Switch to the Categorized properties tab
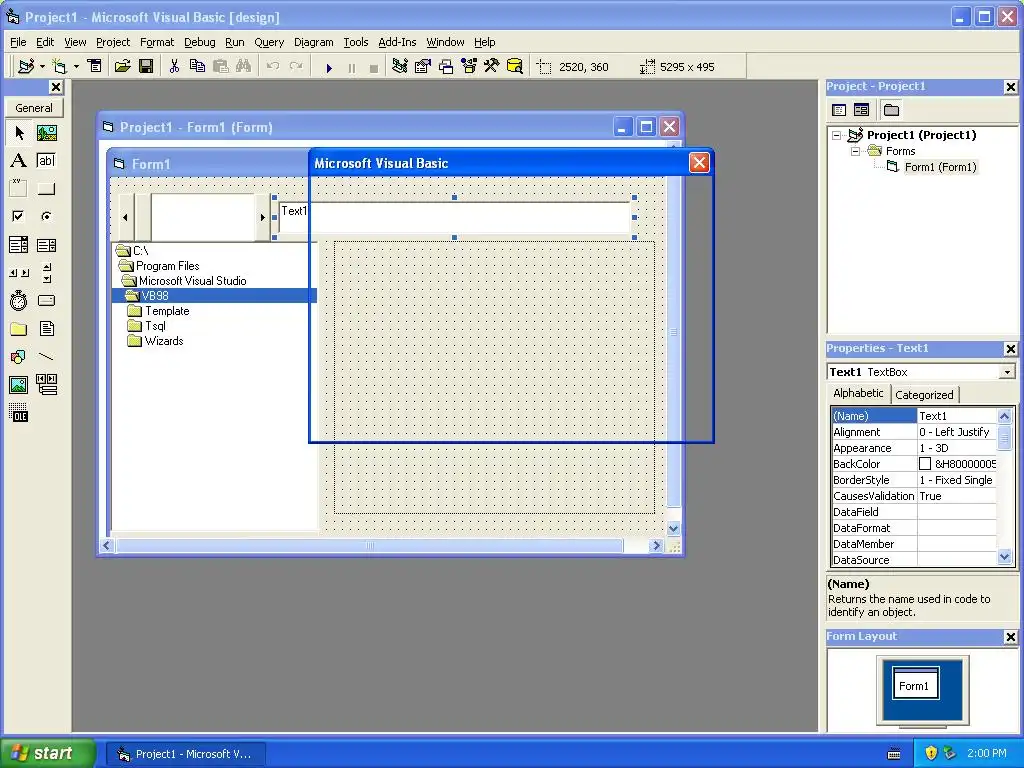 [924, 394]
